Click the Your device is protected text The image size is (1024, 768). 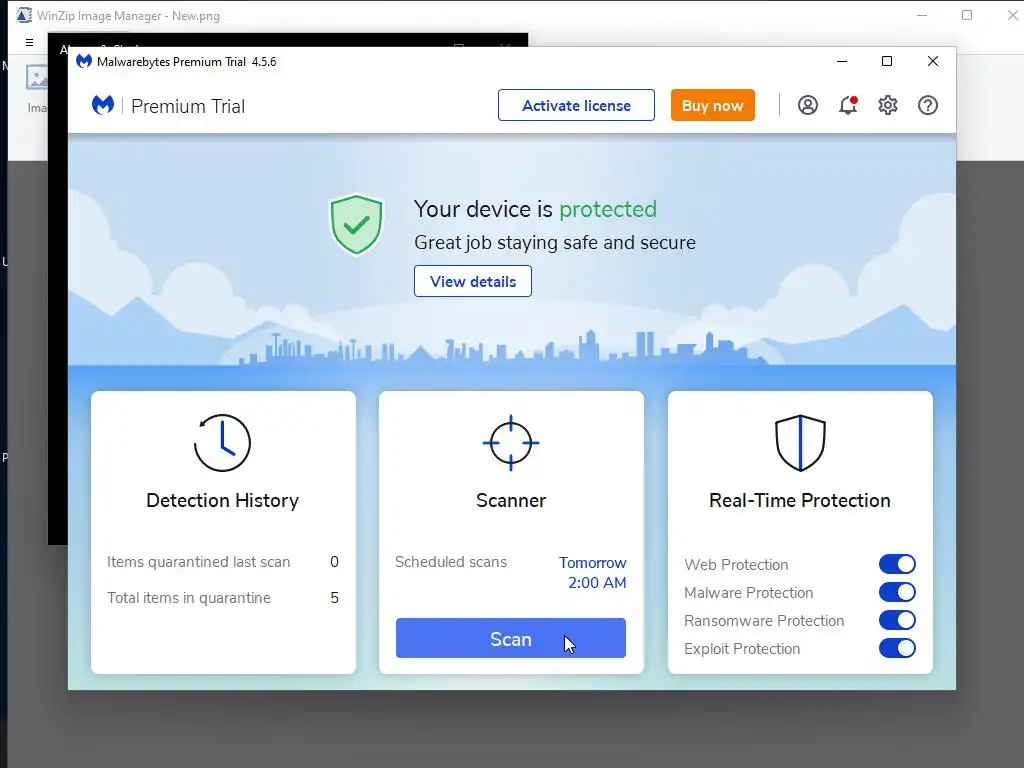pyautogui.click(x=536, y=209)
